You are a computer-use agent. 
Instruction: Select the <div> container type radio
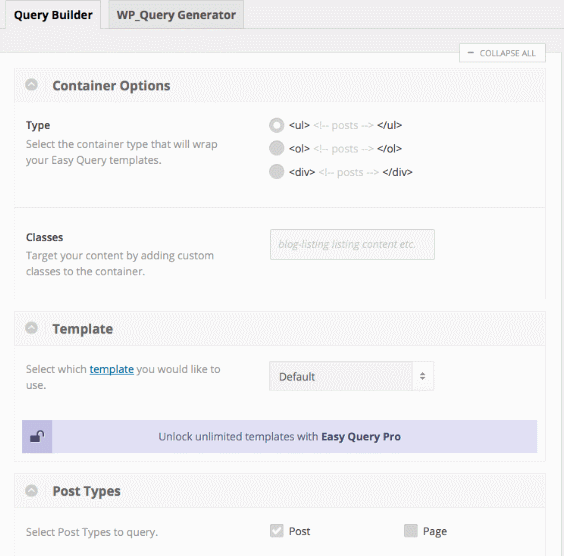(277, 172)
